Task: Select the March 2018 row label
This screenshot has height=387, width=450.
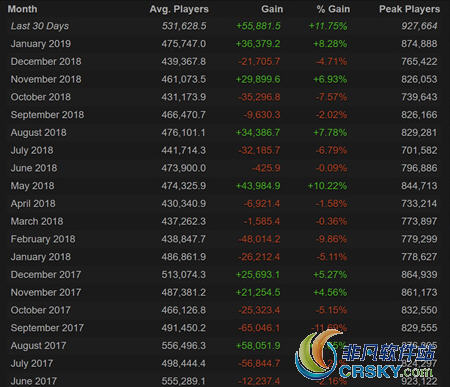Action: [37, 221]
